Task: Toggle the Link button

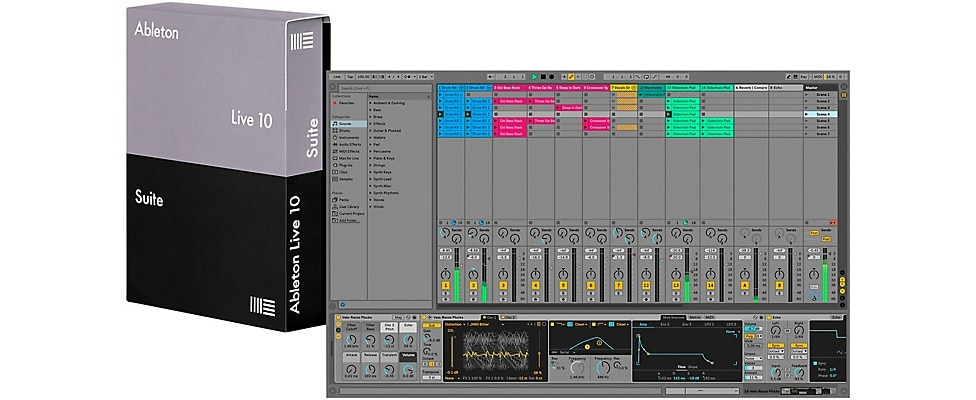Action: pyautogui.click(x=337, y=77)
